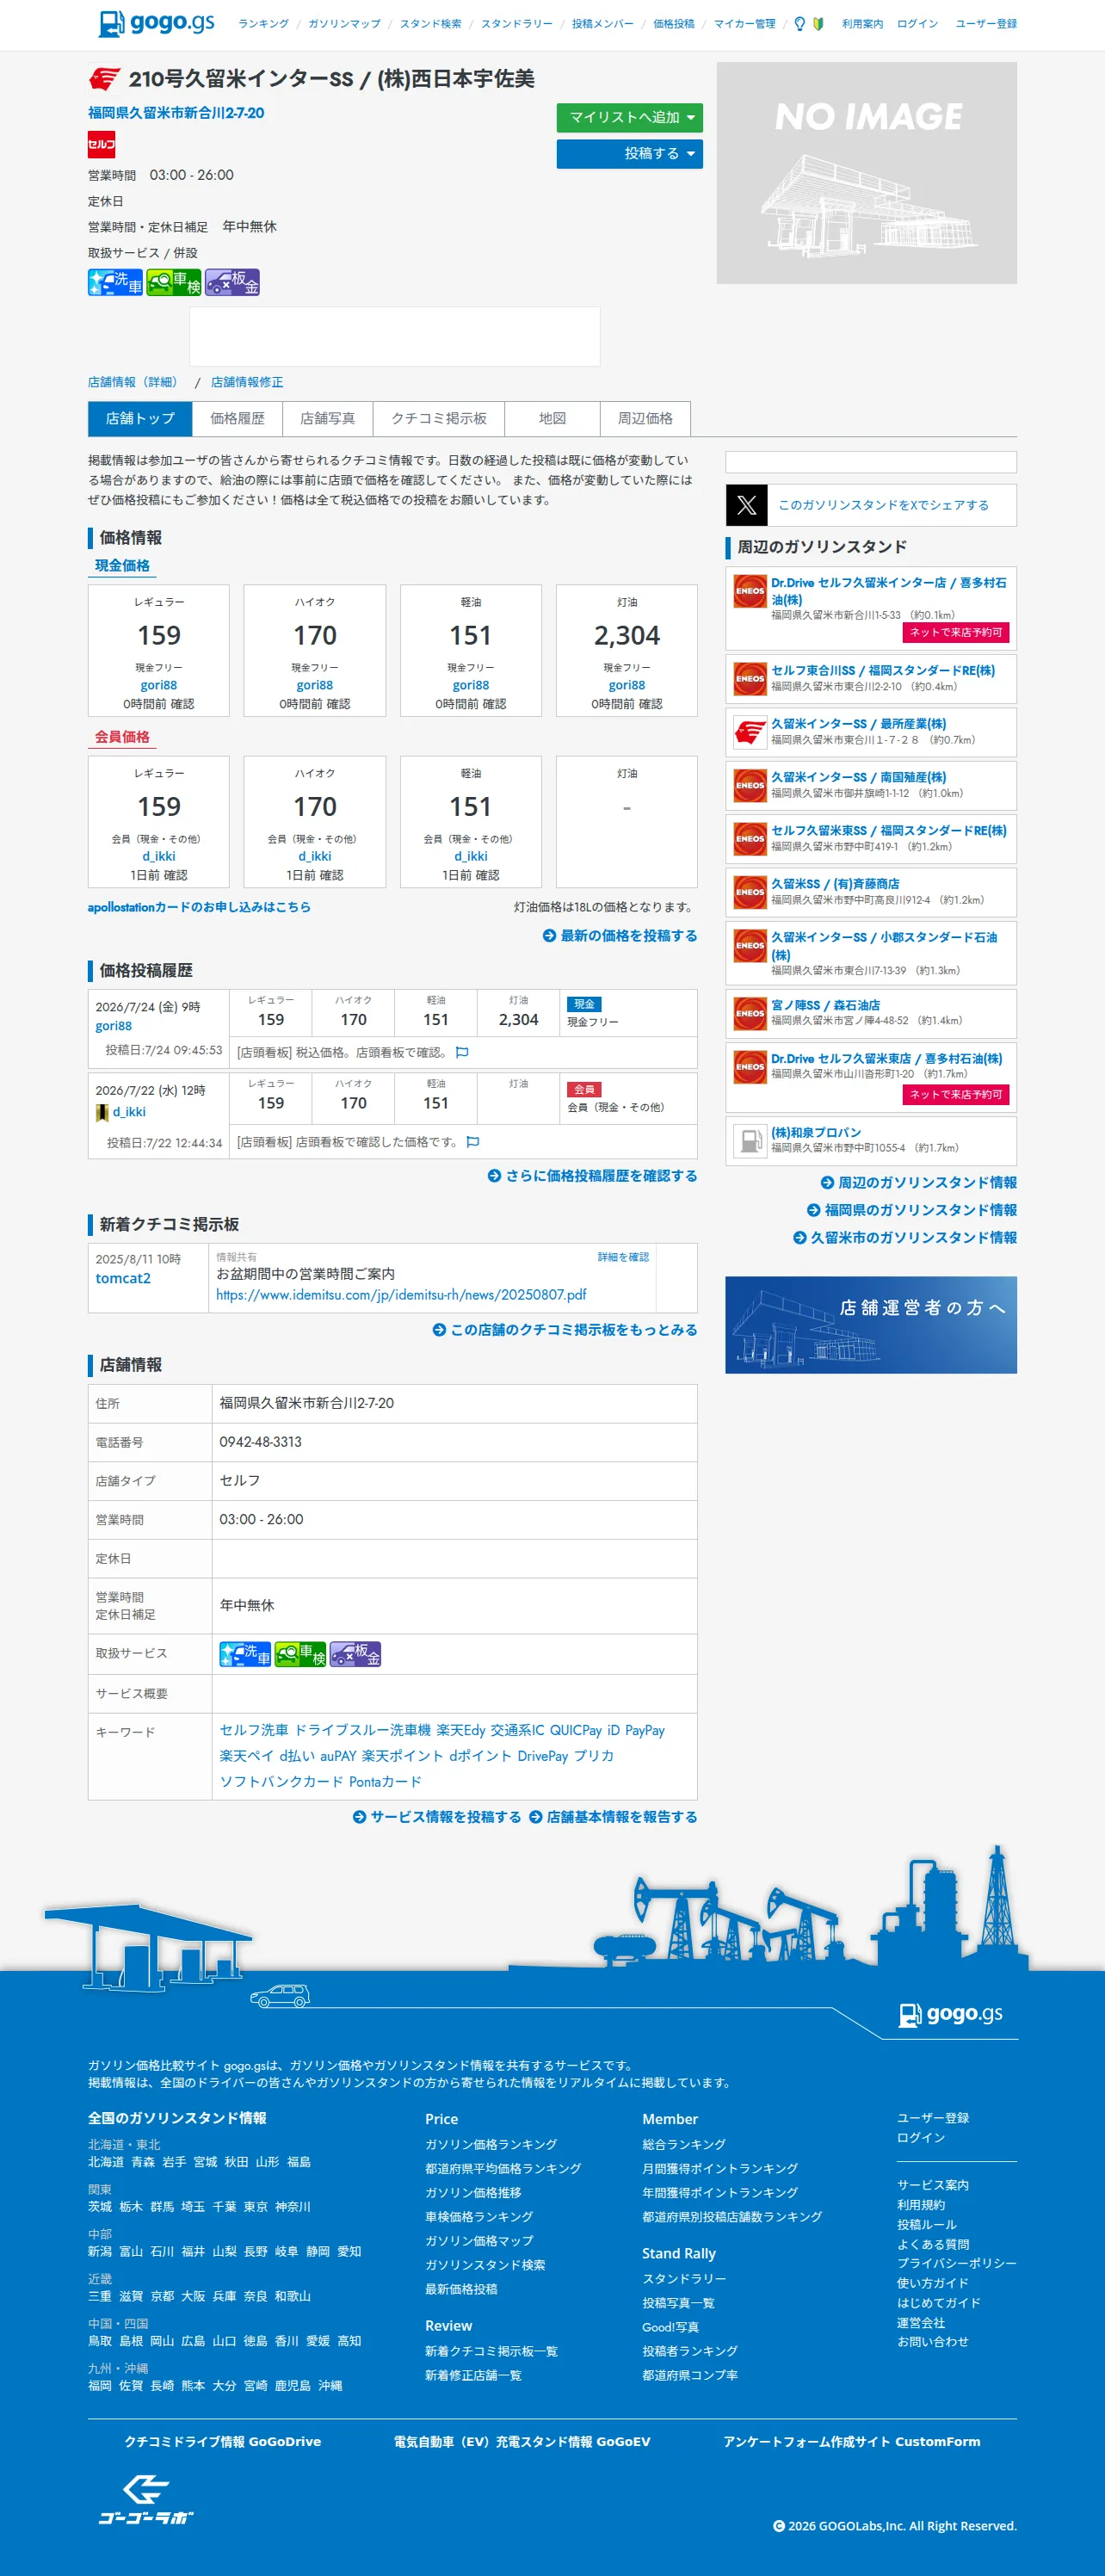Click the badge icon beside d_ikki in price history
This screenshot has height=2576, width=1105.
coord(102,1112)
